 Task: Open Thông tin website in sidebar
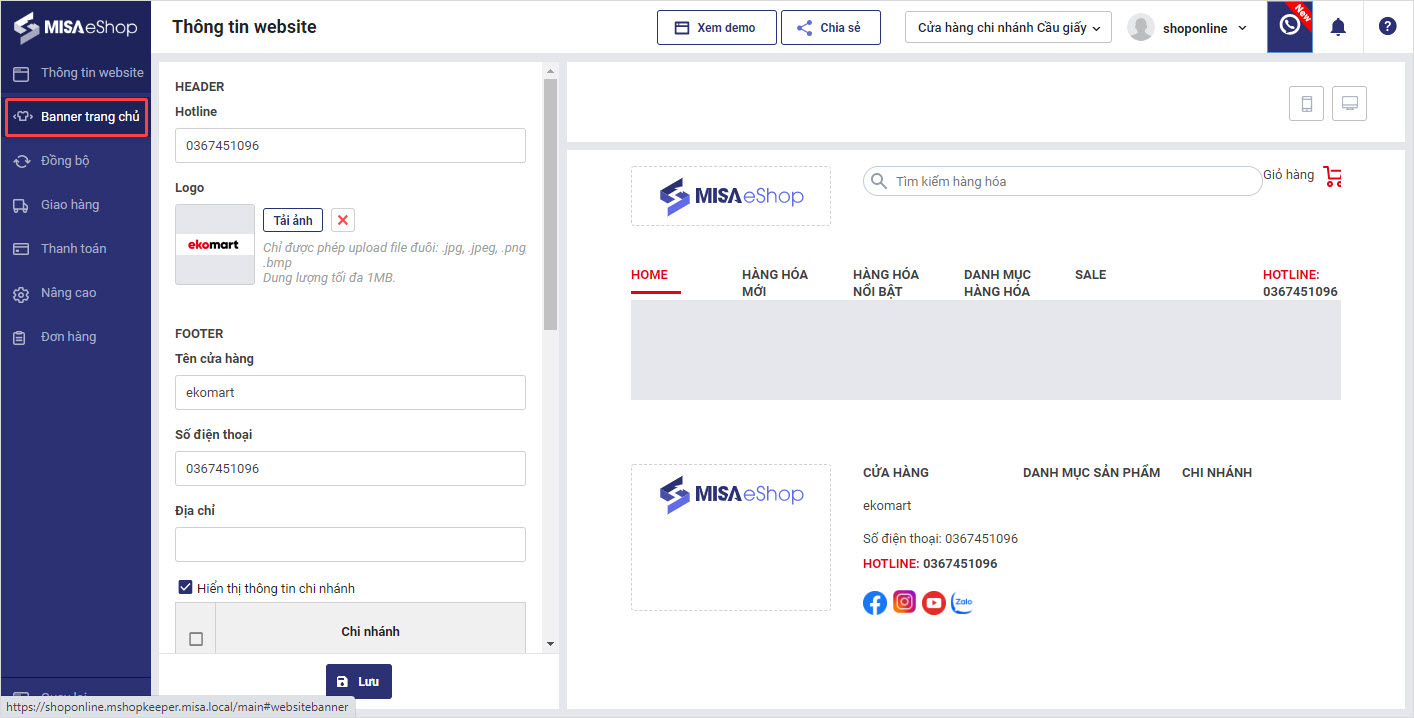tap(76, 73)
